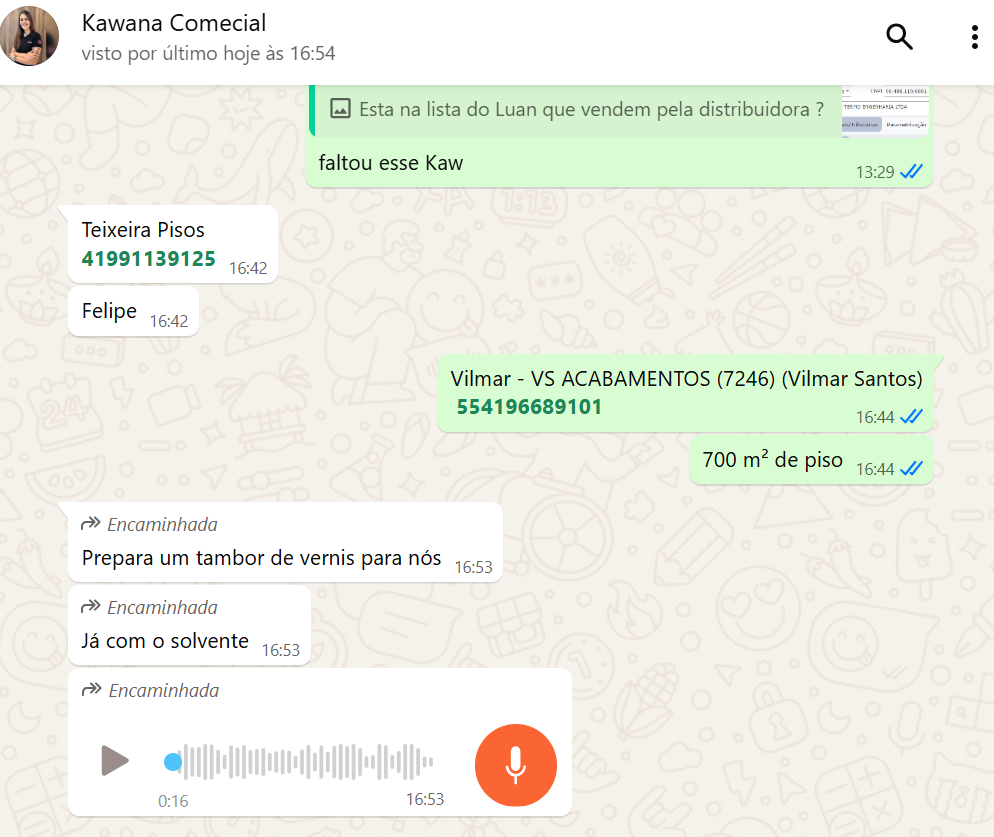Open the three-dot chat menu

coord(974,37)
